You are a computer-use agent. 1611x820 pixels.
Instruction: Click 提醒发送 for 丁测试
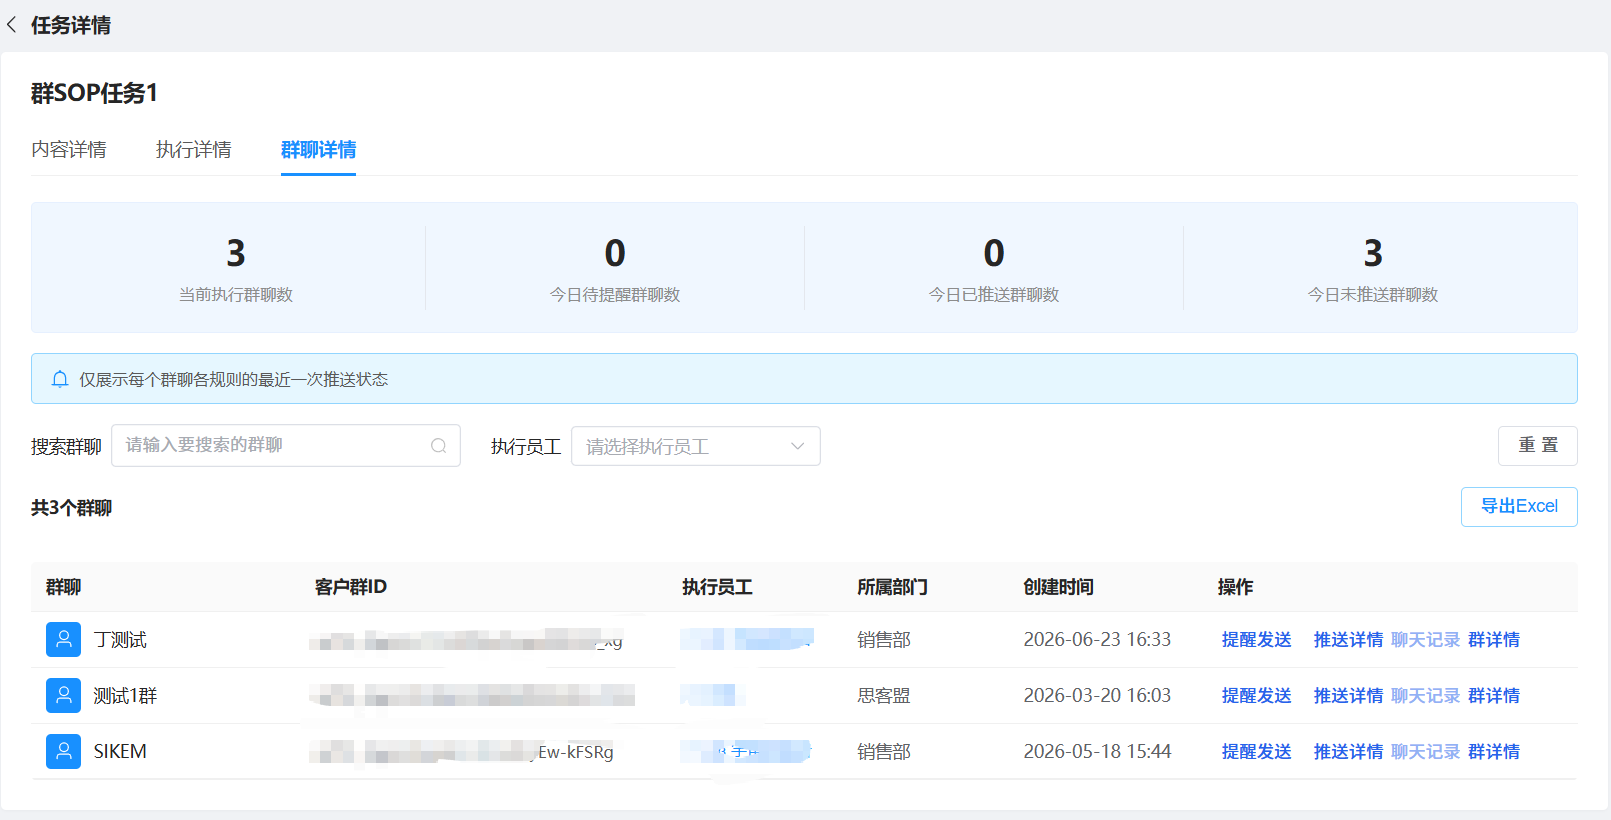point(1256,640)
